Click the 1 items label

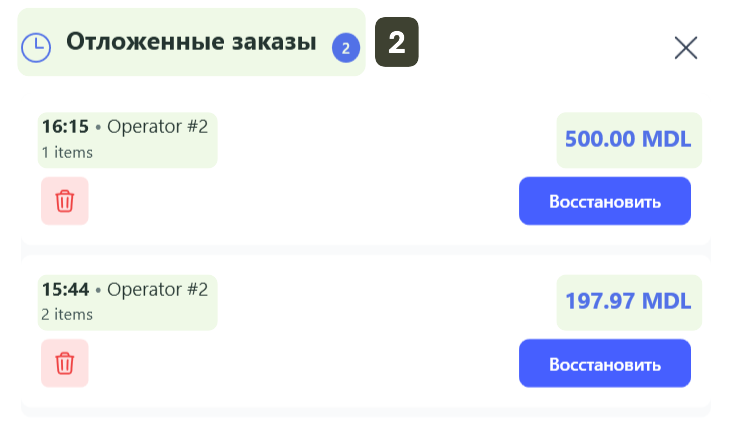coord(67,153)
